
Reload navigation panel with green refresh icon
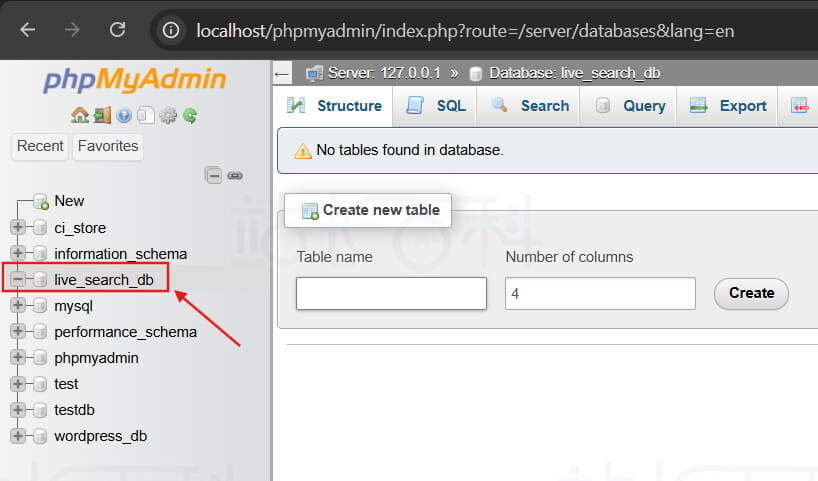(190, 115)
